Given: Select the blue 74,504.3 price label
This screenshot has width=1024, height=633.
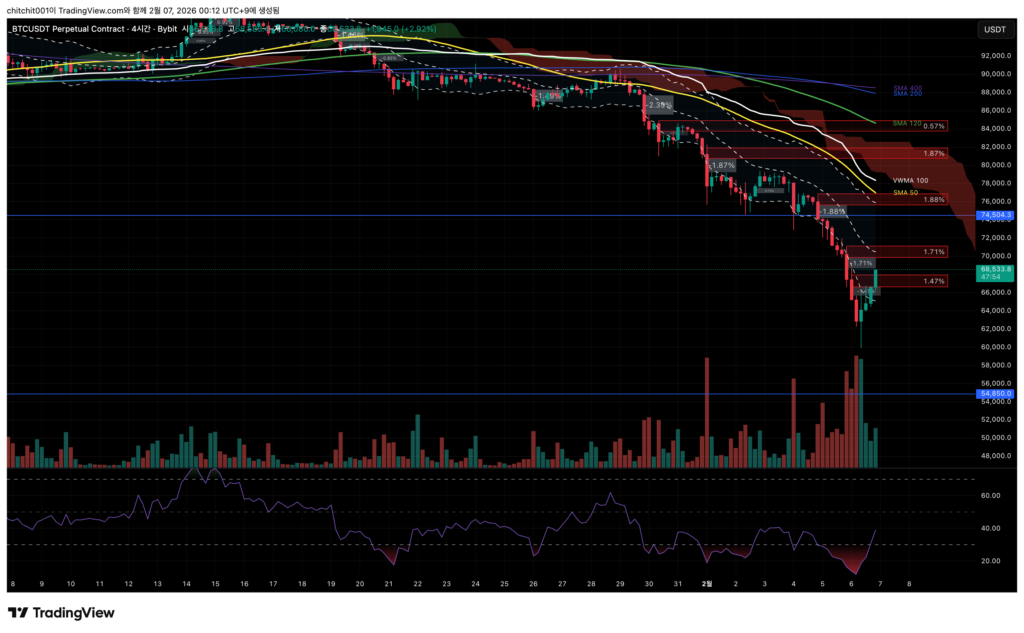Looking at the screenshot, I should pos(996,215).
